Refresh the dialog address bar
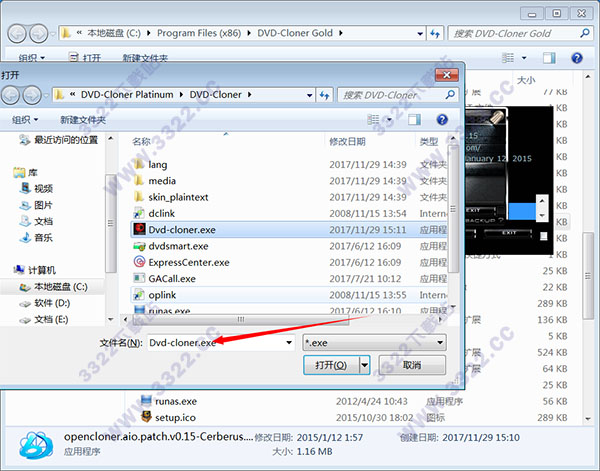This screenshot has width=600, height=471. click(x=324, y=95)
